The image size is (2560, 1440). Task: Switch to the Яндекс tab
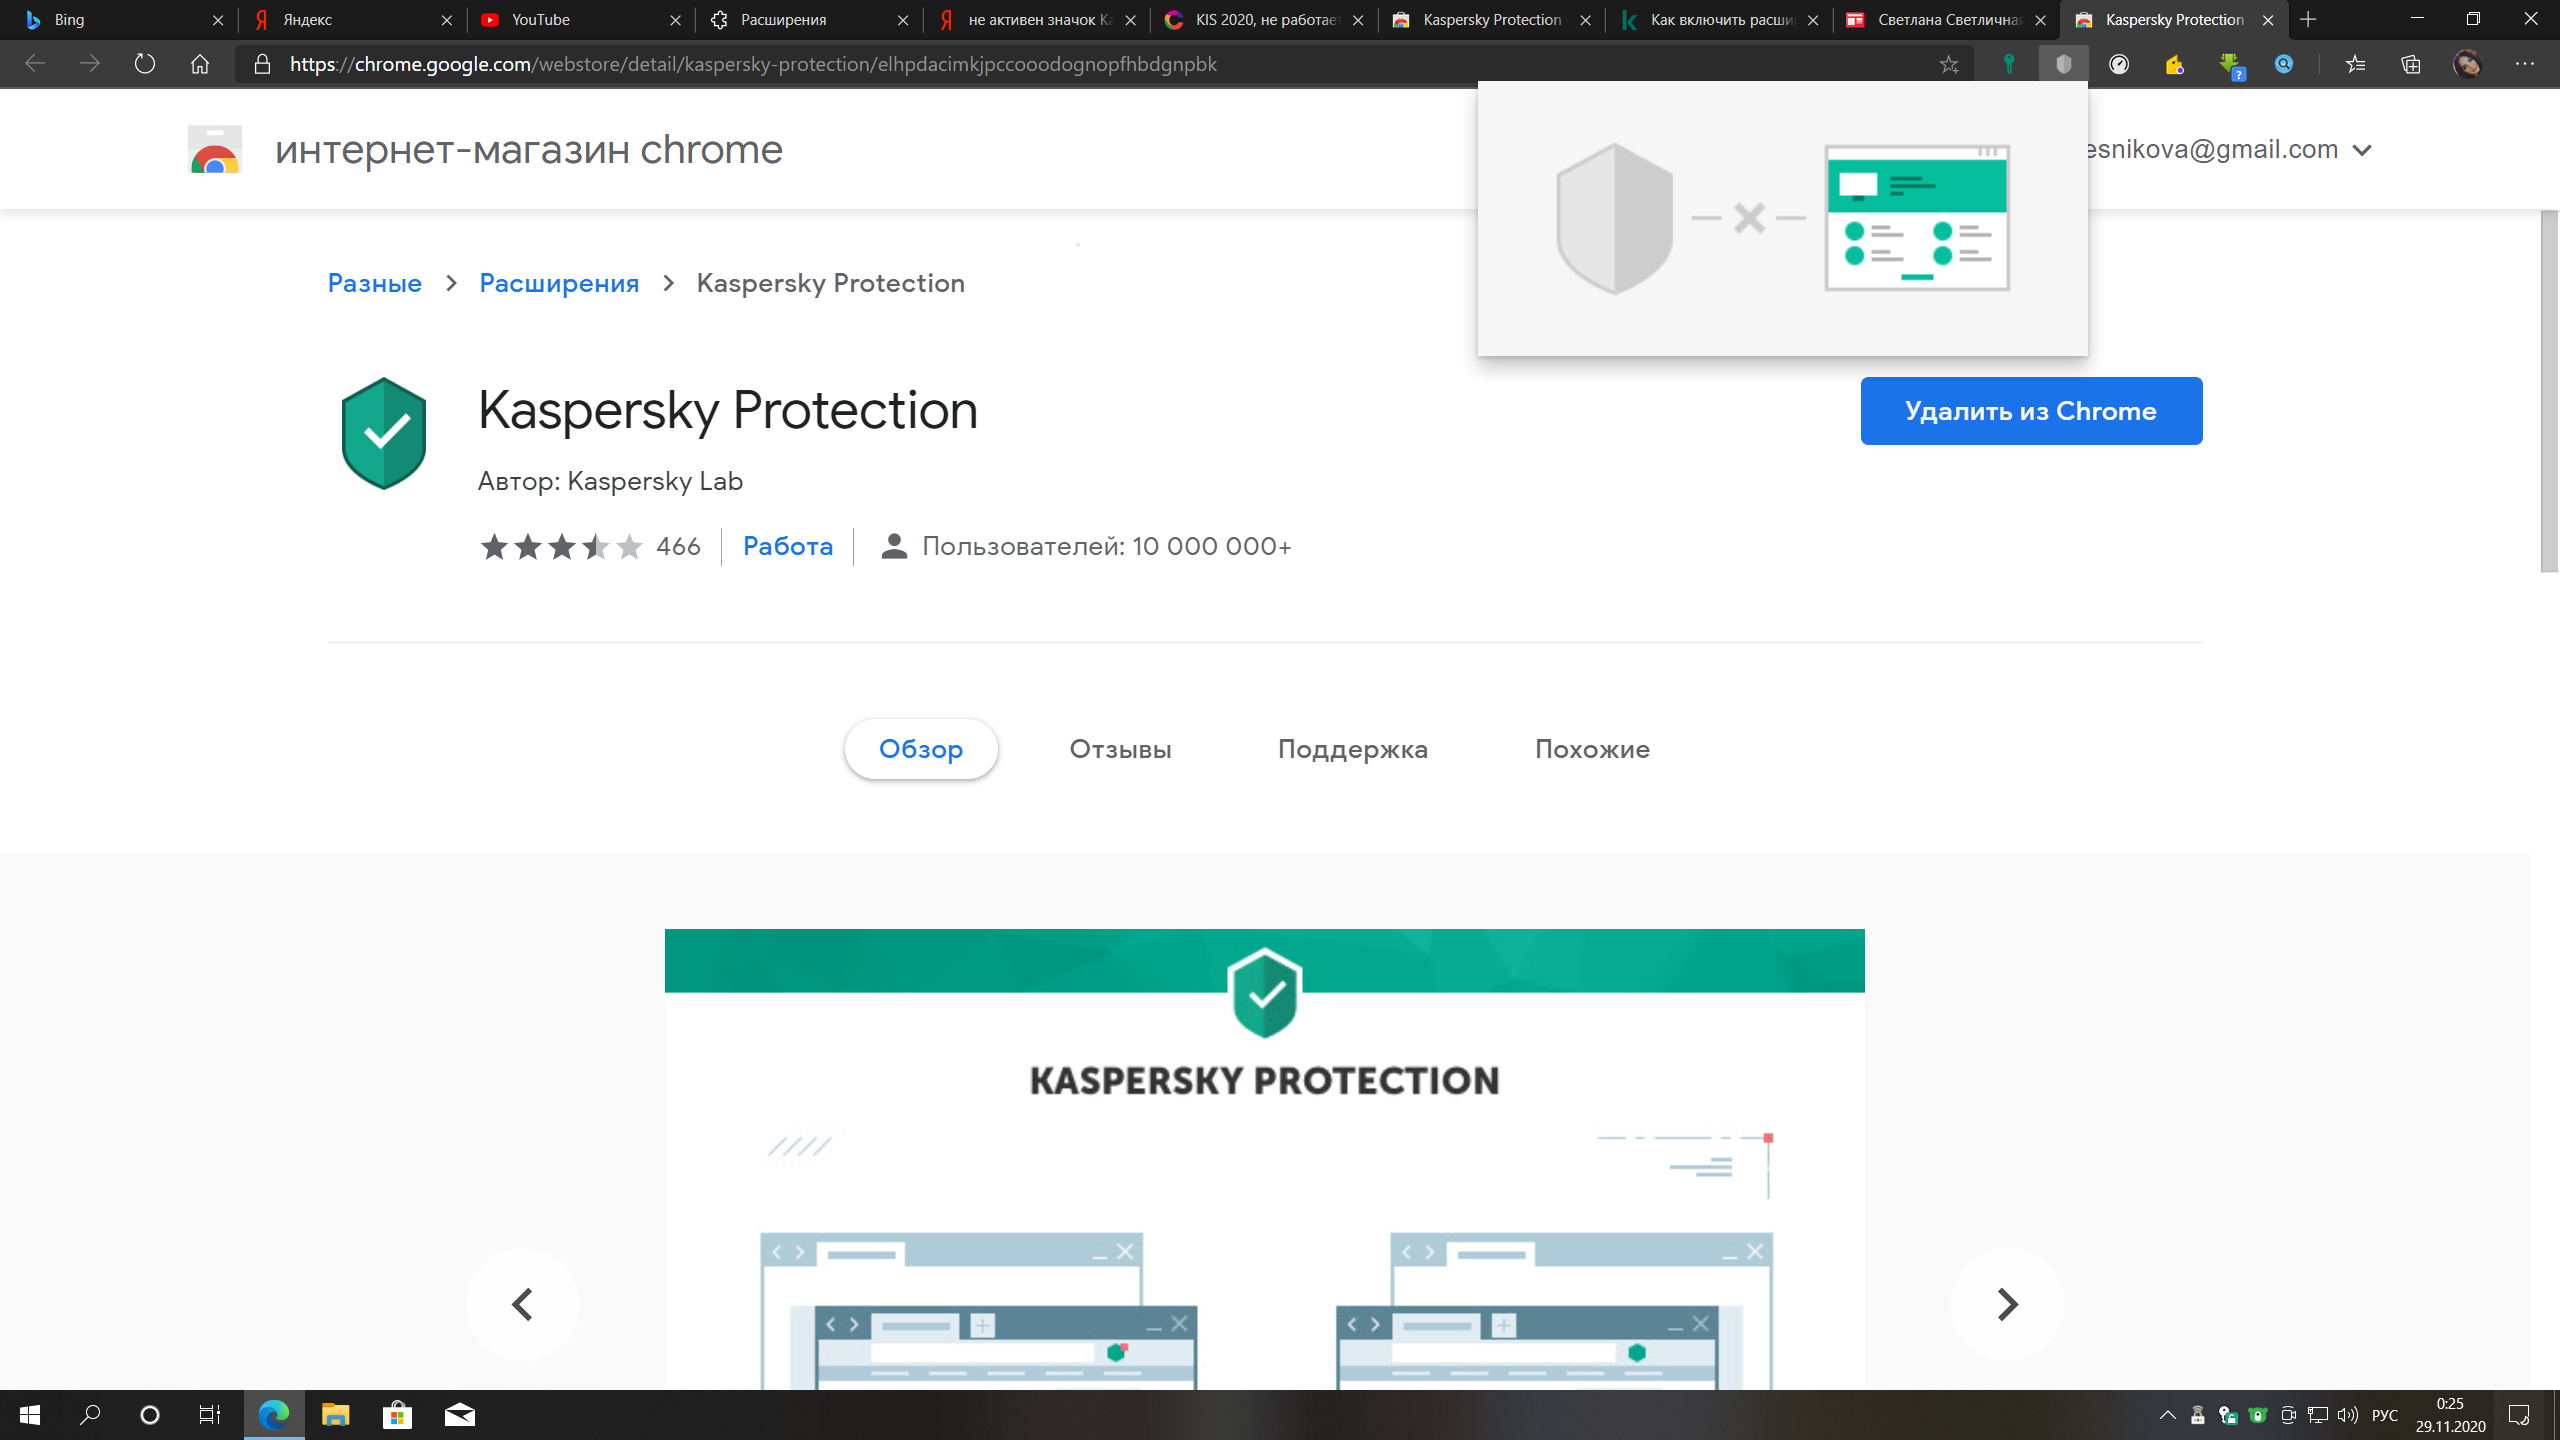[x=352, y=20]
